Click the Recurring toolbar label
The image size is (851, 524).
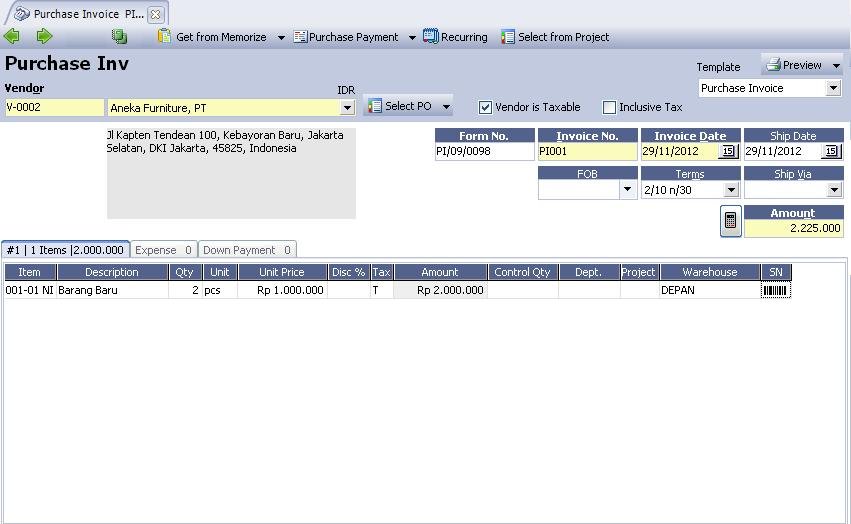464,37
